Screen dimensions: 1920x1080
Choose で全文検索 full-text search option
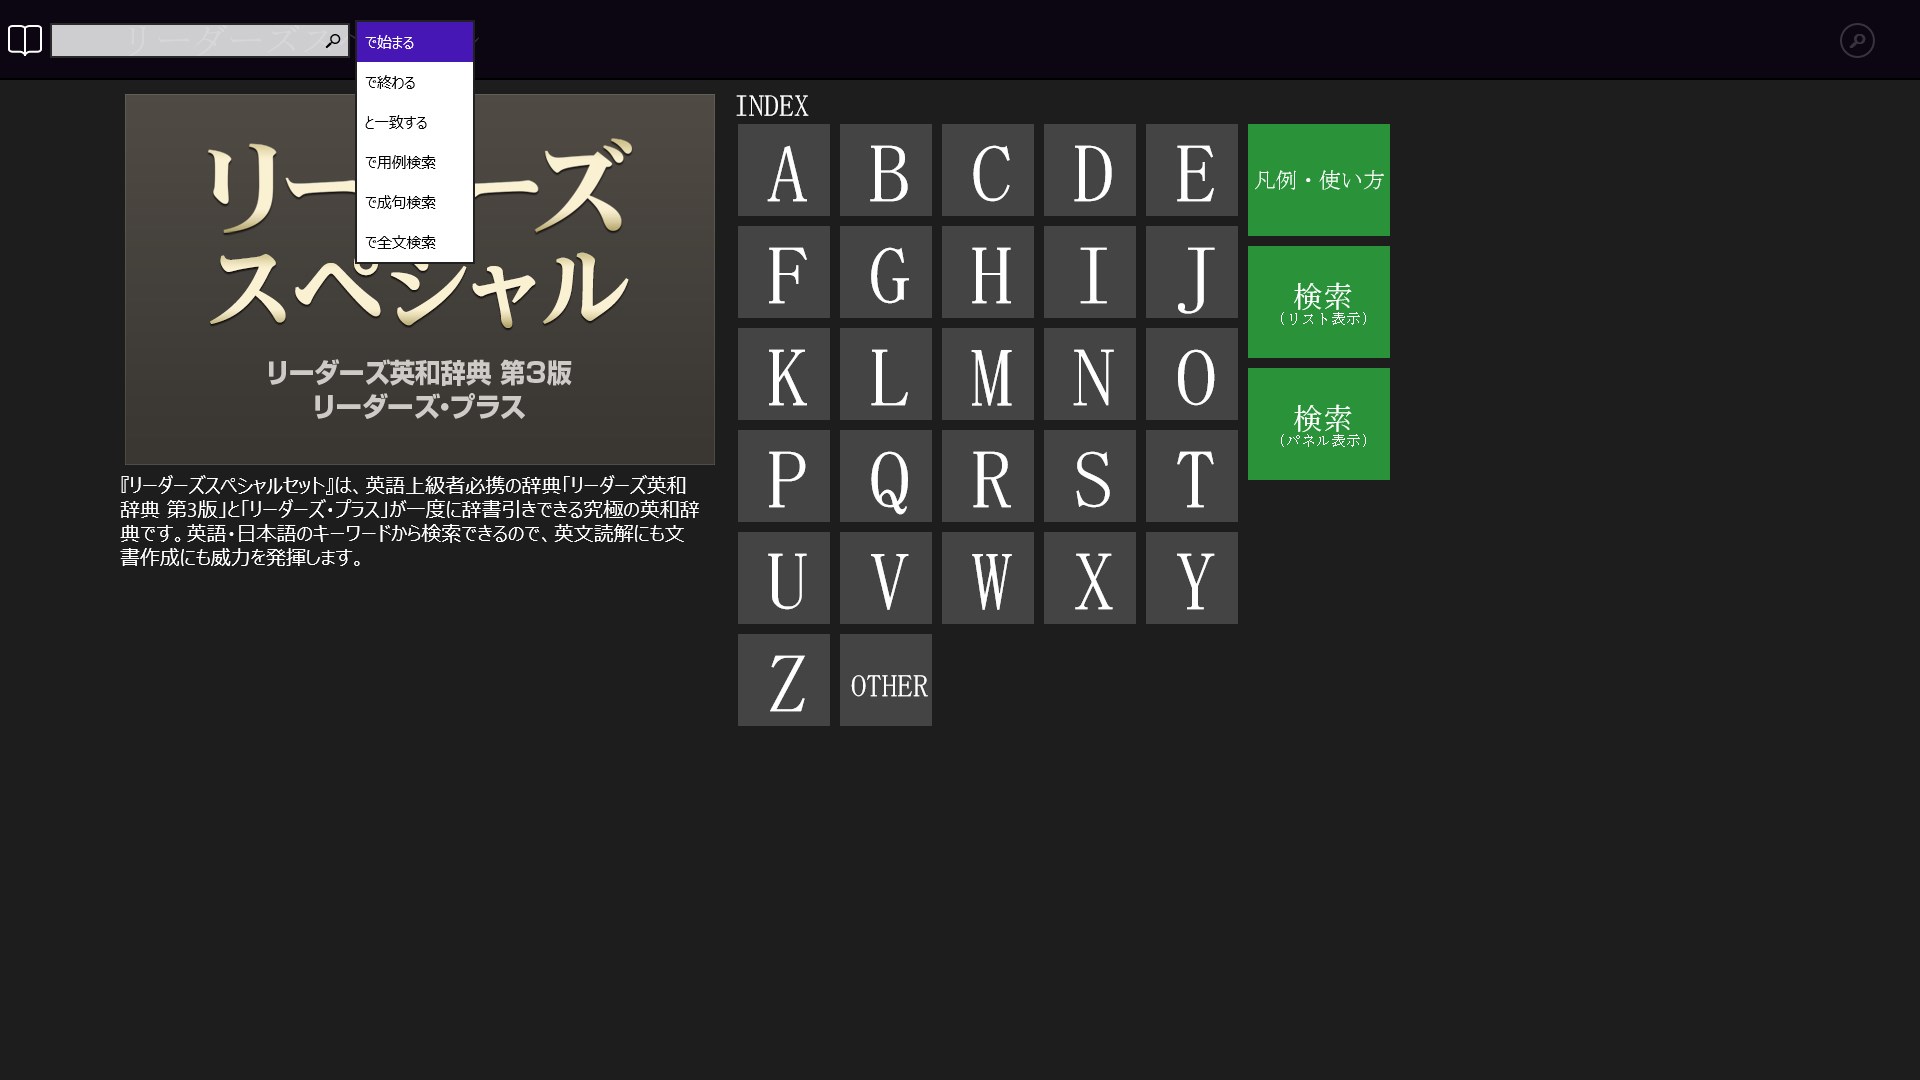pos(414,242)
